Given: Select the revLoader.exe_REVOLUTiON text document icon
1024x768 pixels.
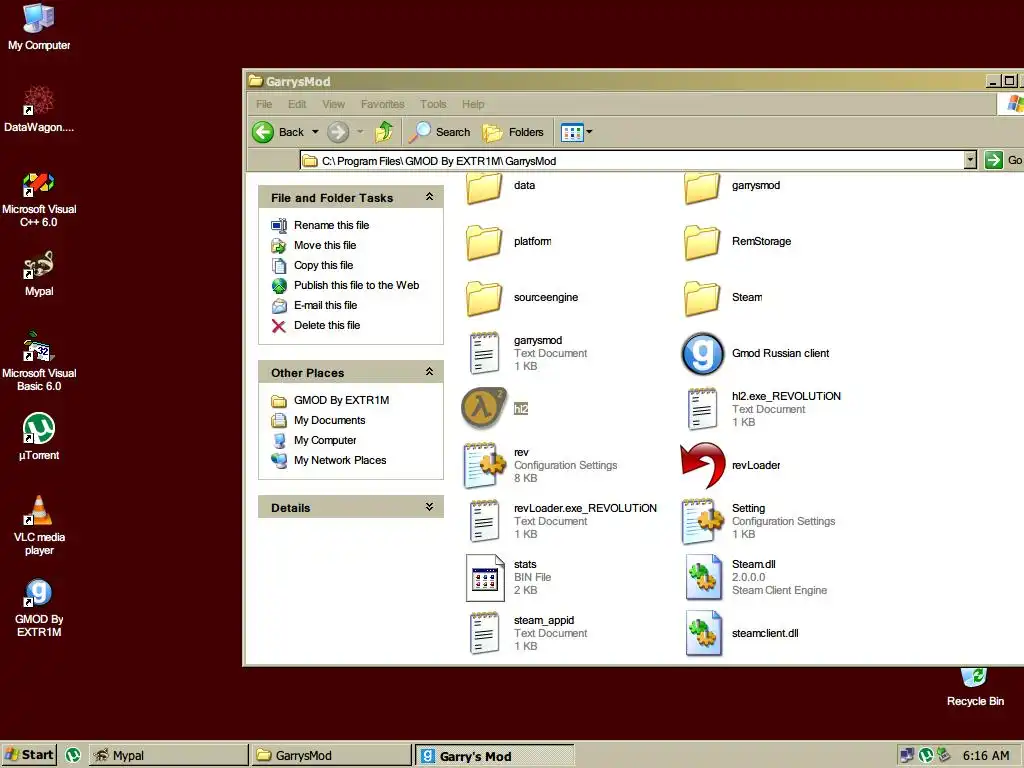Looking at the screenshot, I should click(x=485, y=521).
